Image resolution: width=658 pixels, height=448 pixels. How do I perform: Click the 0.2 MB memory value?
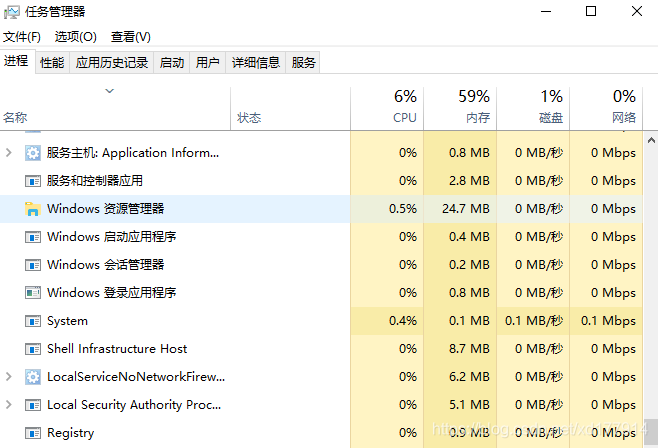click(469, 265)
